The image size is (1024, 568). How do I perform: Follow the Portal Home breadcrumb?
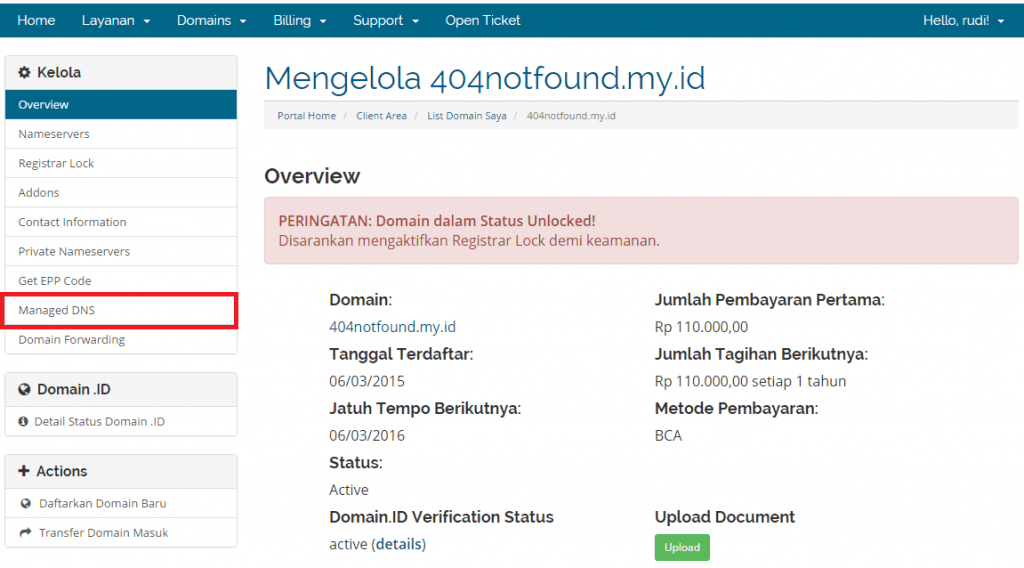coord(306,116)
